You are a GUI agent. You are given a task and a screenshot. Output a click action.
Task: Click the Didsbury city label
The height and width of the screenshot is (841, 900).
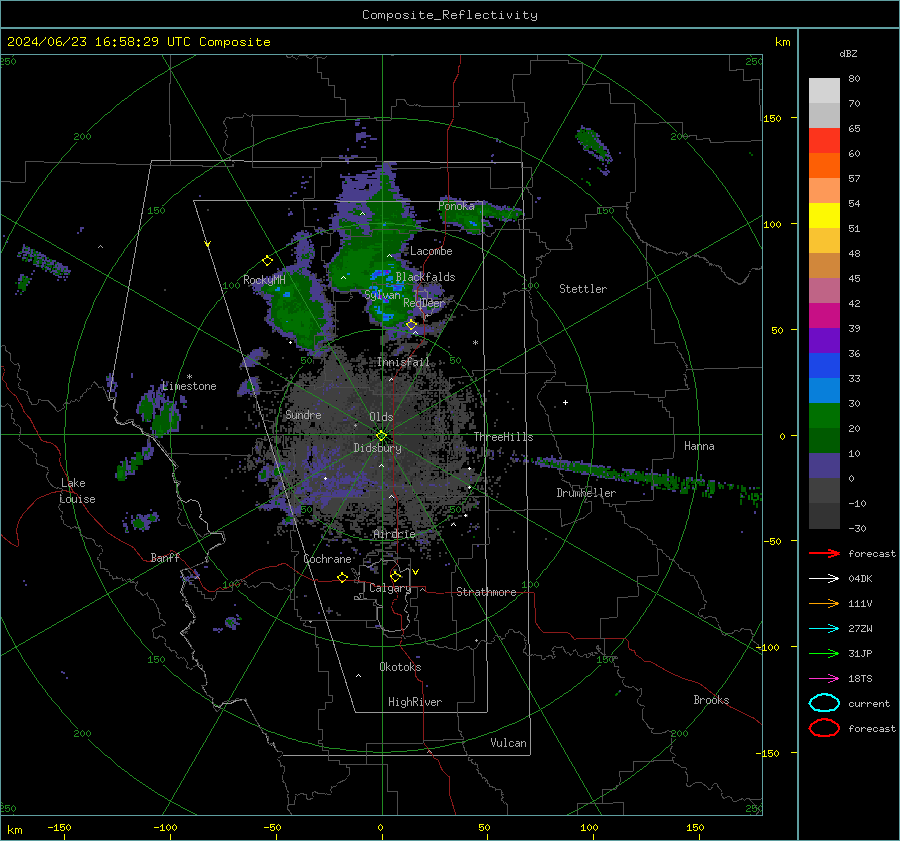377,448
